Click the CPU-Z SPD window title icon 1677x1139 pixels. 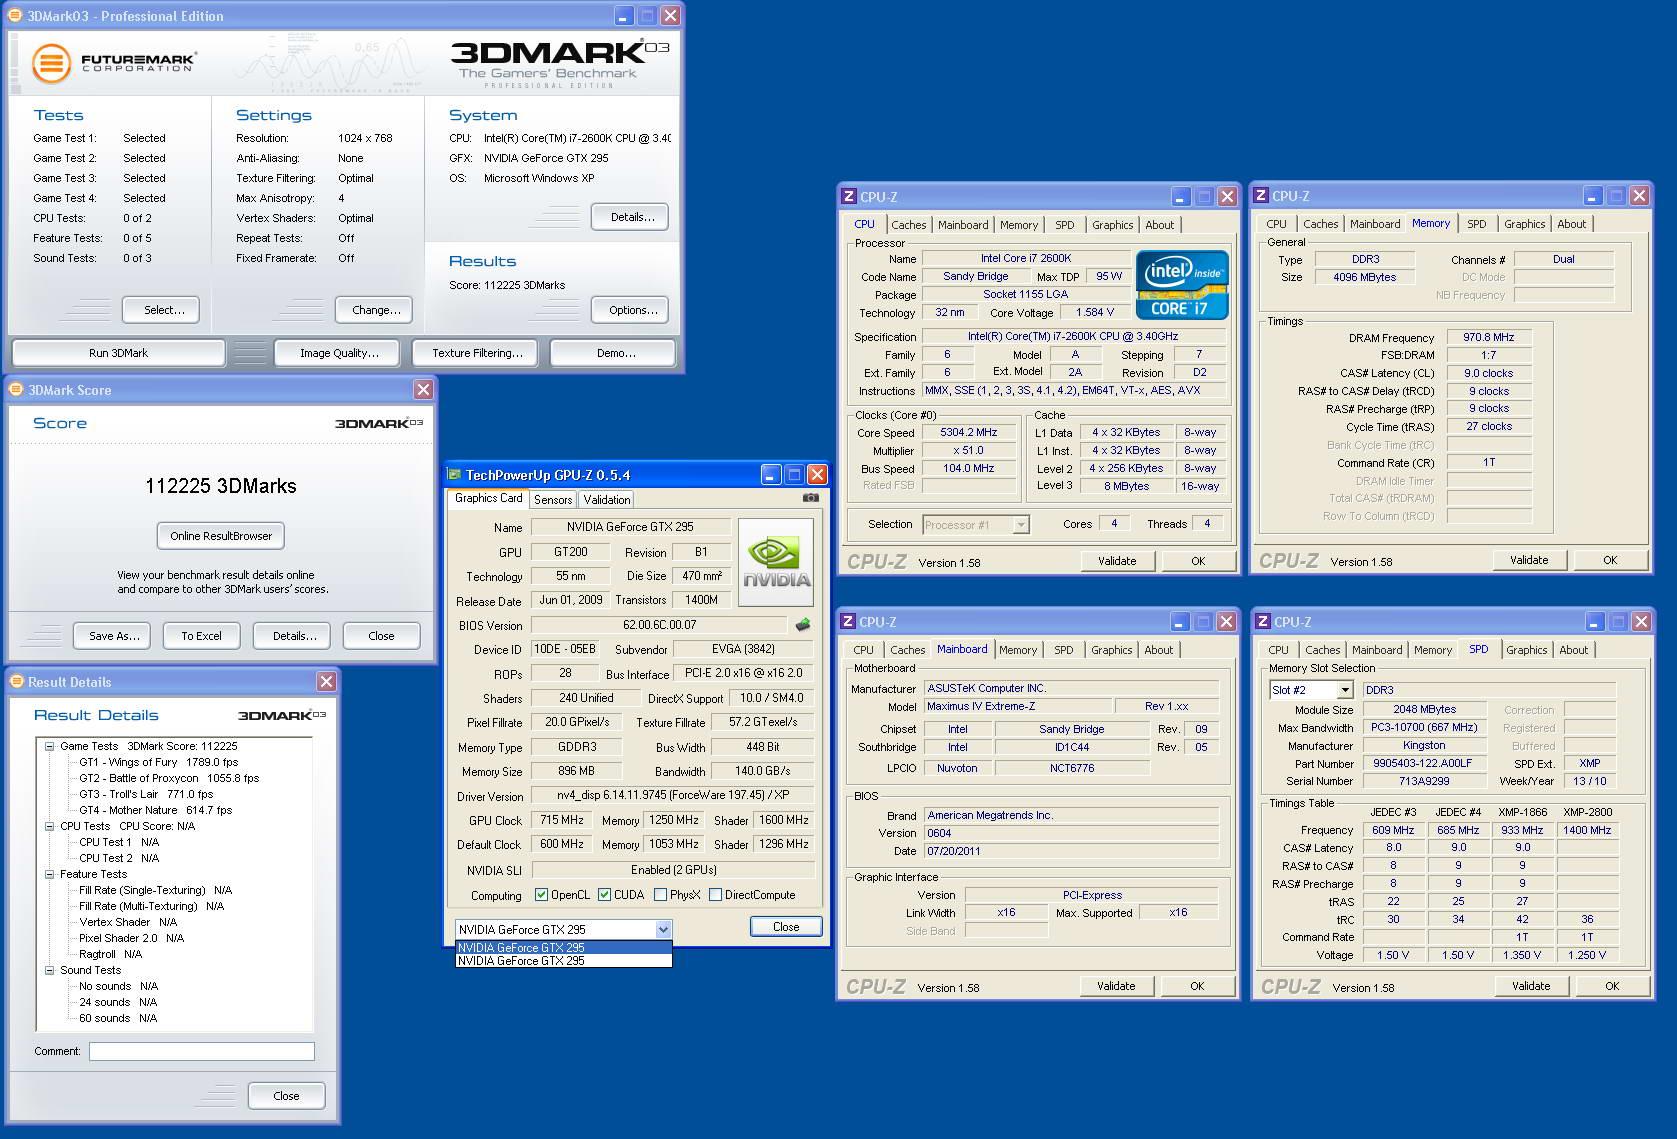(1262, 622)
